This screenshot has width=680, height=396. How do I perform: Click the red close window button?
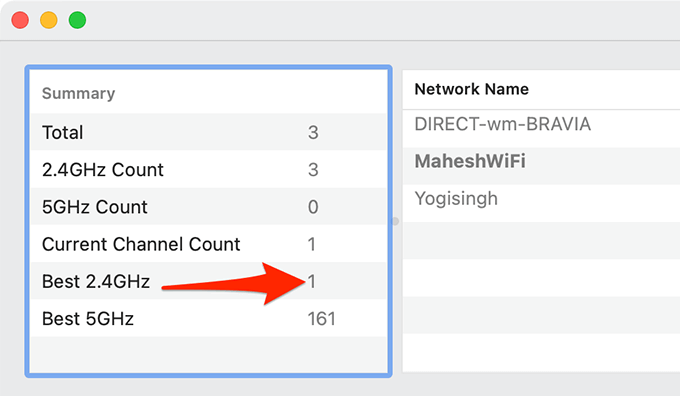pos(20,20)
